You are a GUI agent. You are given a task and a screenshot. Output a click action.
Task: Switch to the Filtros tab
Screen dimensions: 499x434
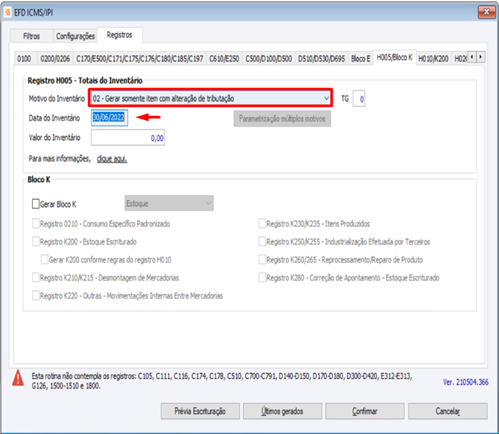coord(31,36)
